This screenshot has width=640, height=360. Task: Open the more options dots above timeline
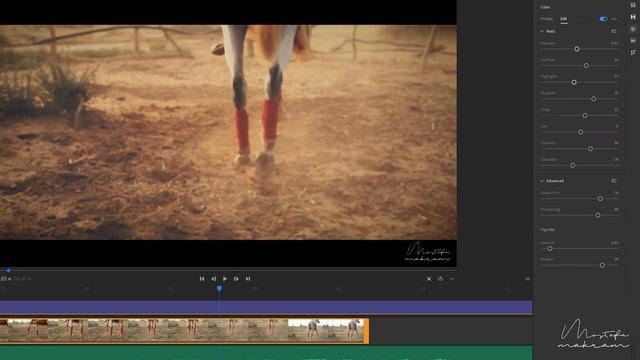[452, 279]
